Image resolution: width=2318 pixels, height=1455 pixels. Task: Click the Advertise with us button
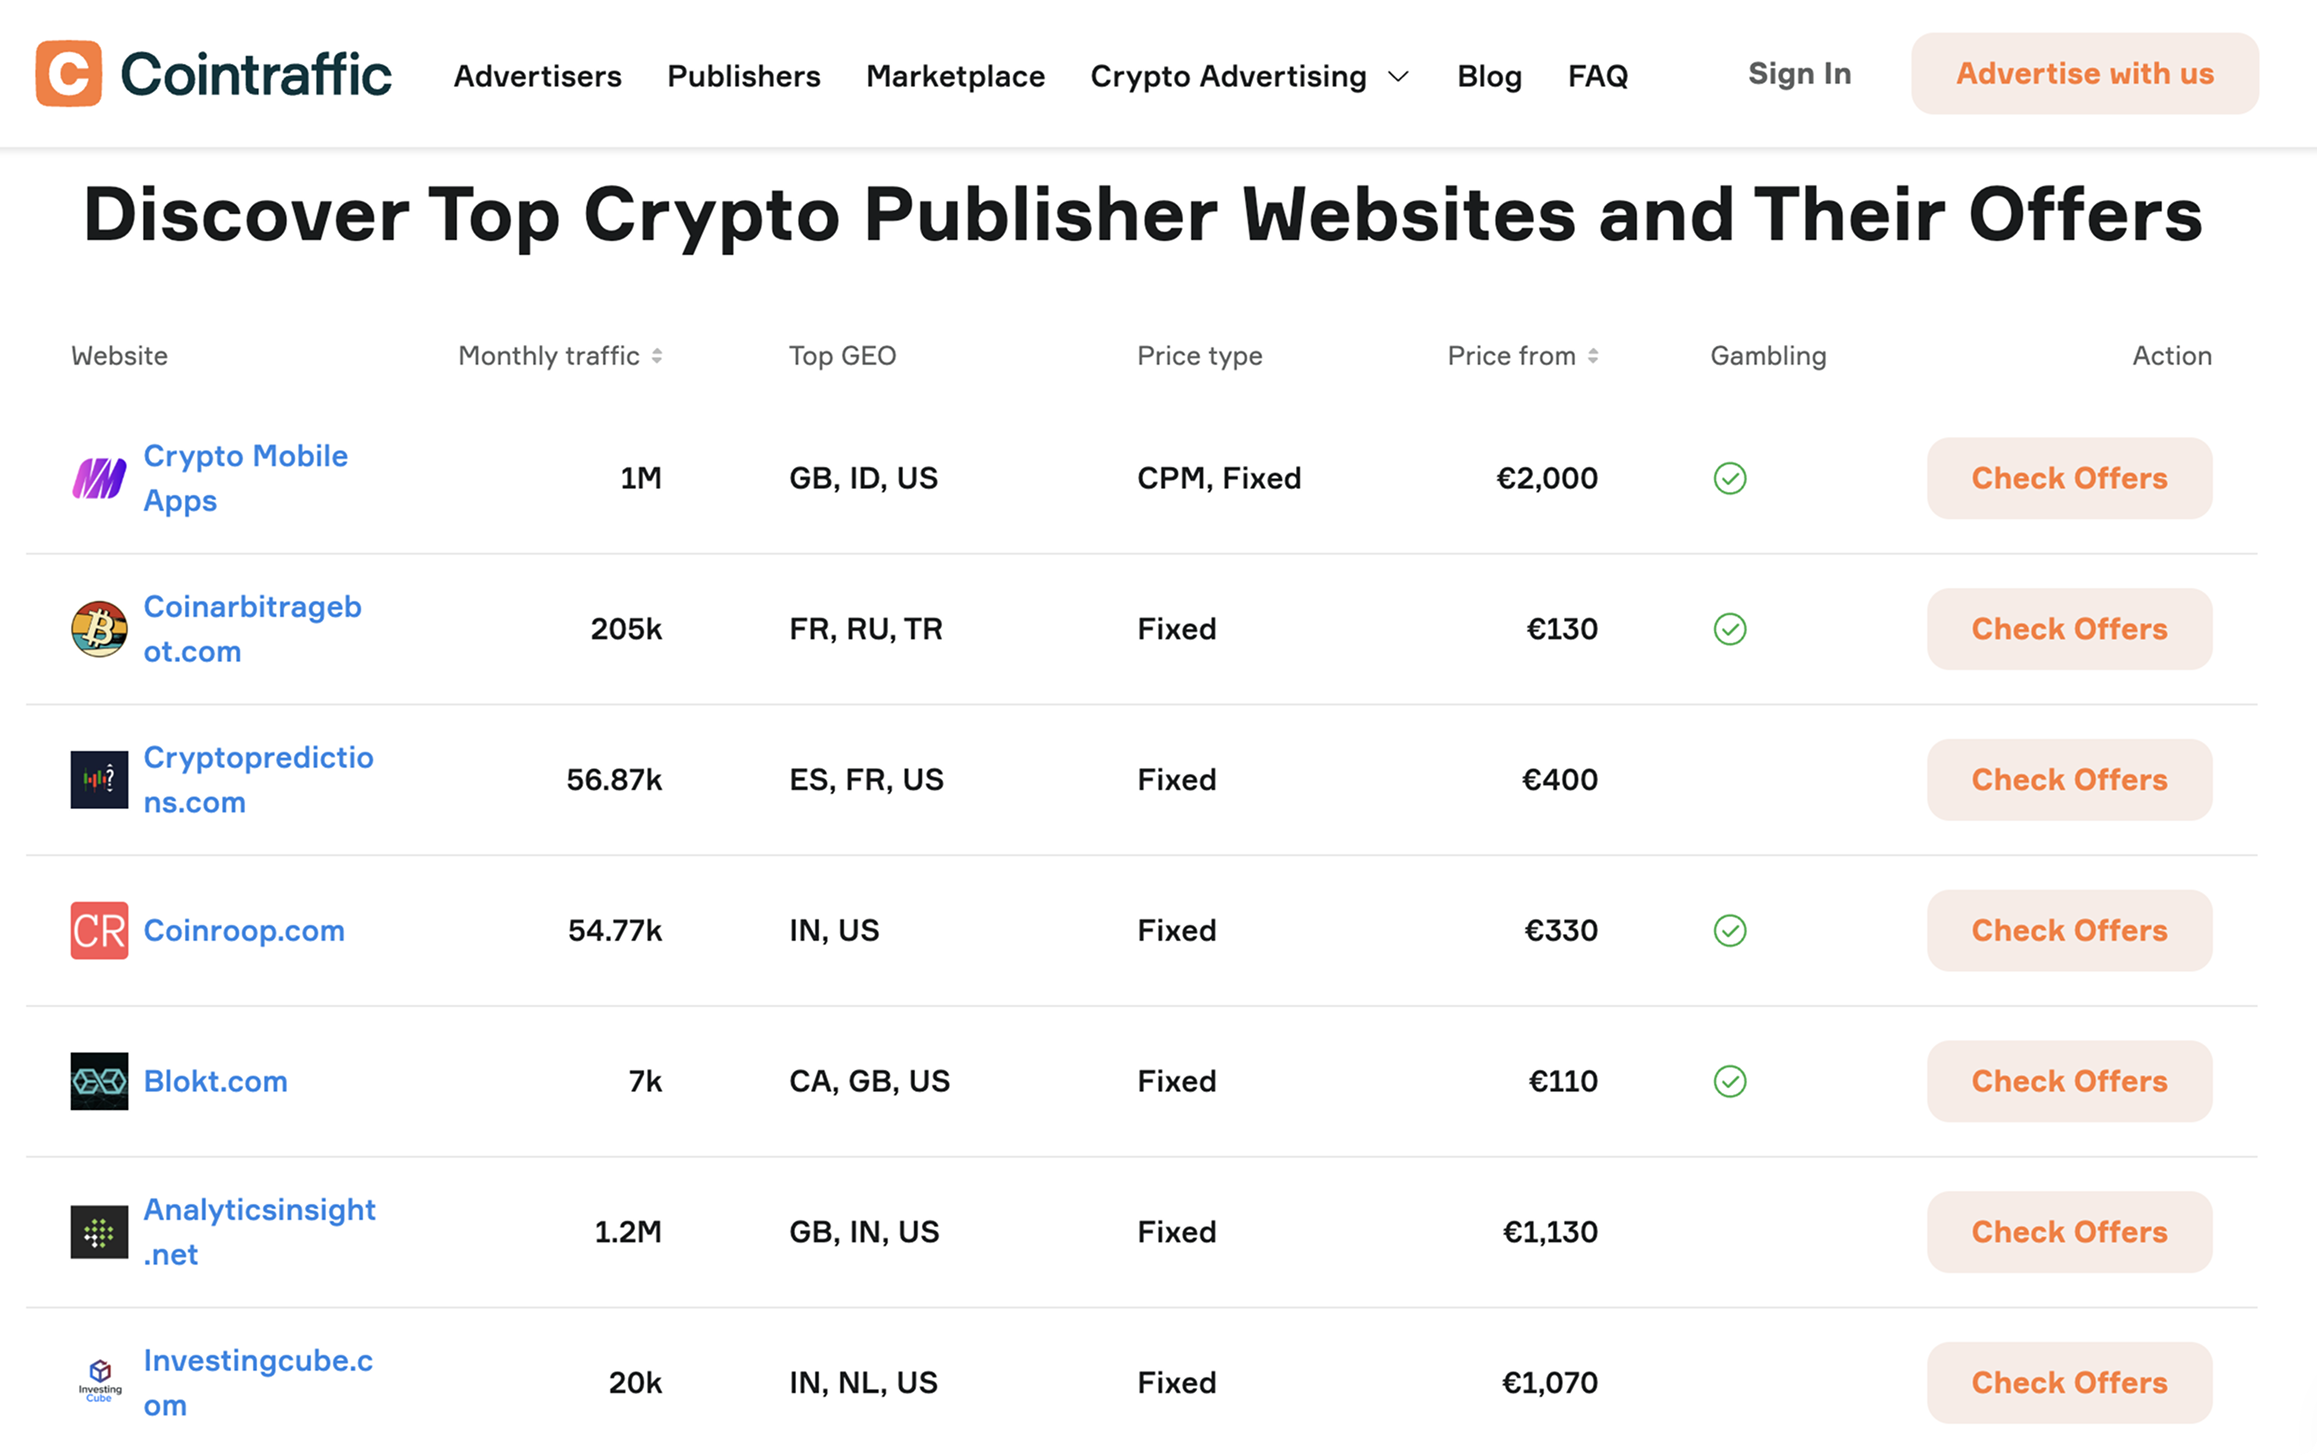2085,74
